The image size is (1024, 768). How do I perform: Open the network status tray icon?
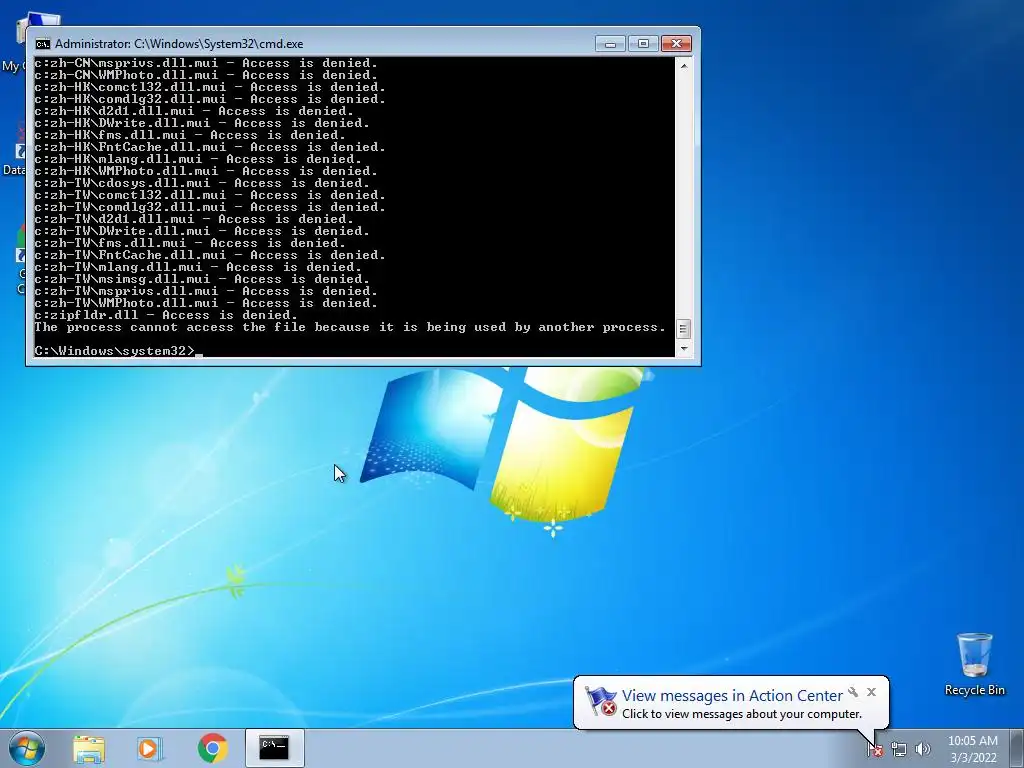pos(899,750)
